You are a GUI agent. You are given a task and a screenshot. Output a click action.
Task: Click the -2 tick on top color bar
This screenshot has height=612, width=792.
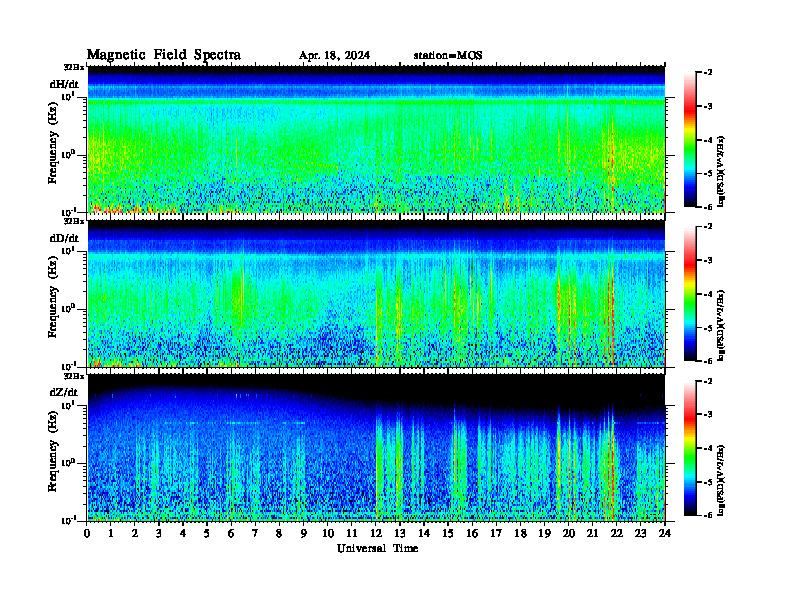[x=707, y=73]
